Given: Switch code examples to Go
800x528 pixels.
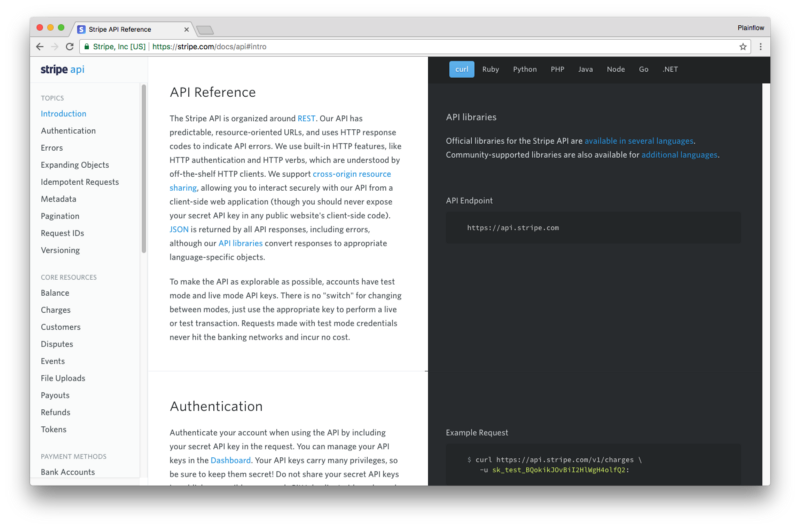Looking at the screenshot, I should [x=643, y=69].
